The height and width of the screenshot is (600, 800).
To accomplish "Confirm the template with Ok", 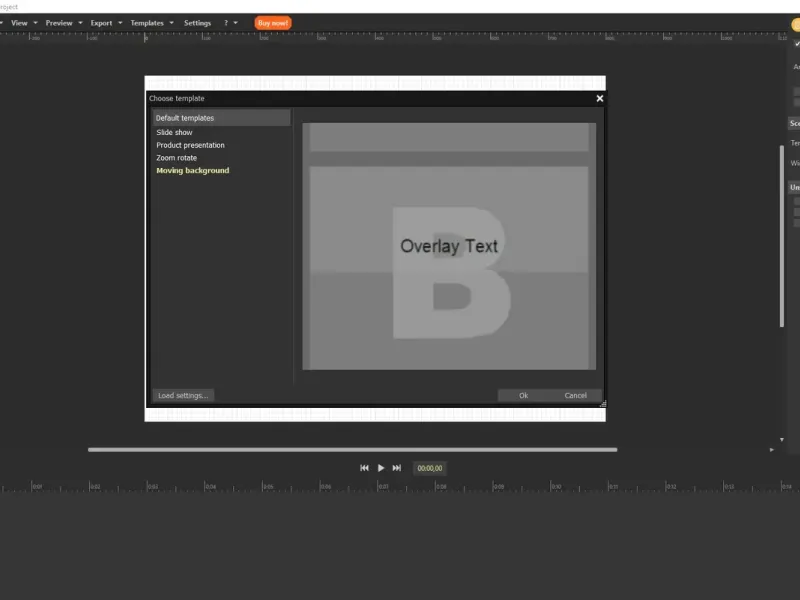I will click(x=523, y=395).
